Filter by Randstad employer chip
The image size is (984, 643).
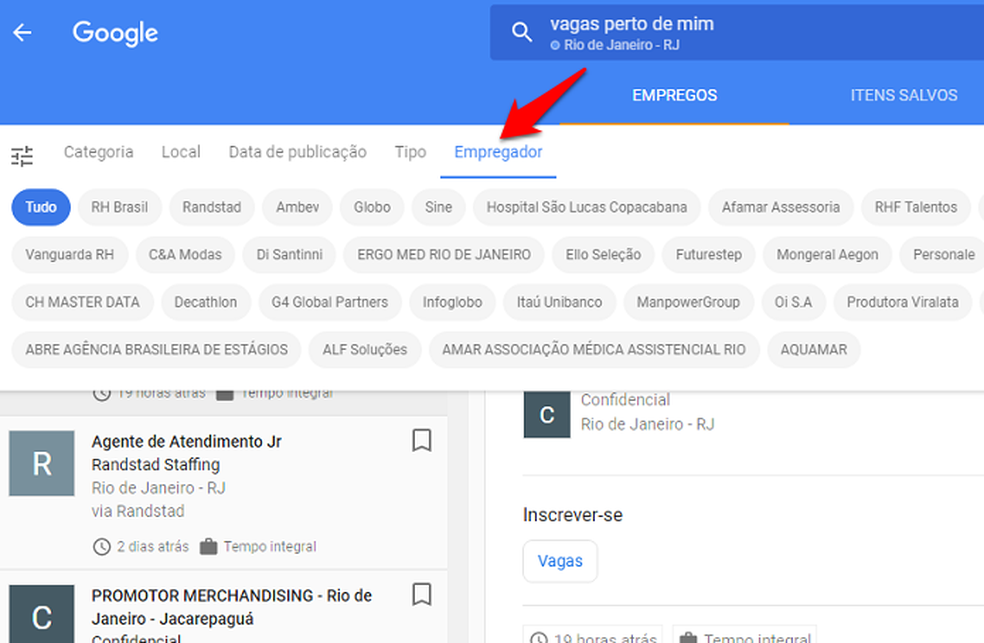point(211,207)
